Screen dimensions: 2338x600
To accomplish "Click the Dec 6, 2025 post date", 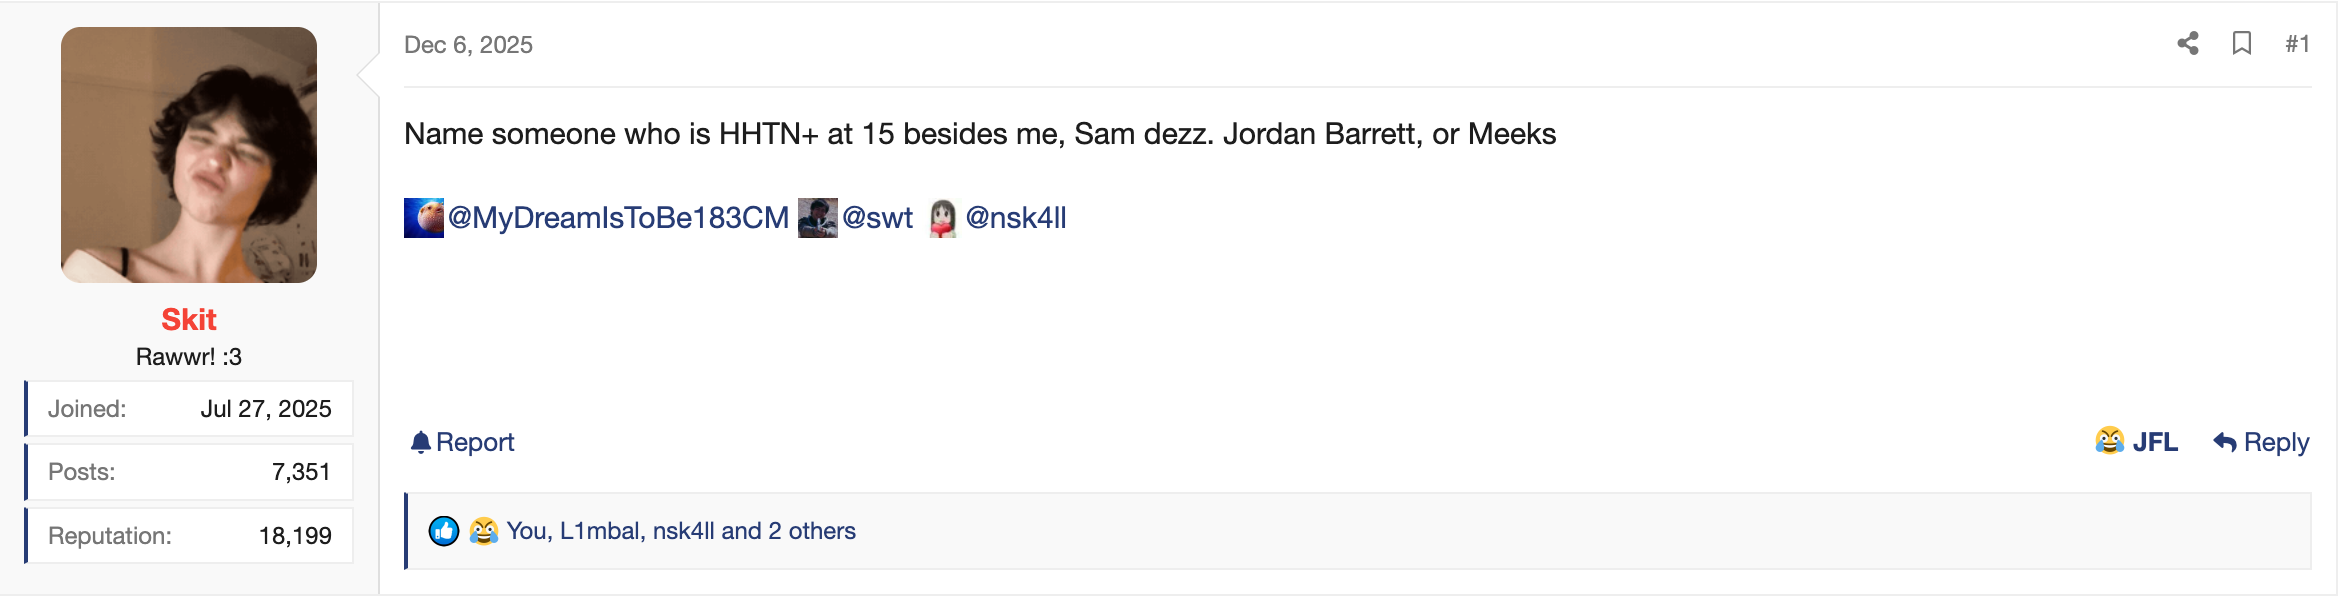I will [468, 45].
